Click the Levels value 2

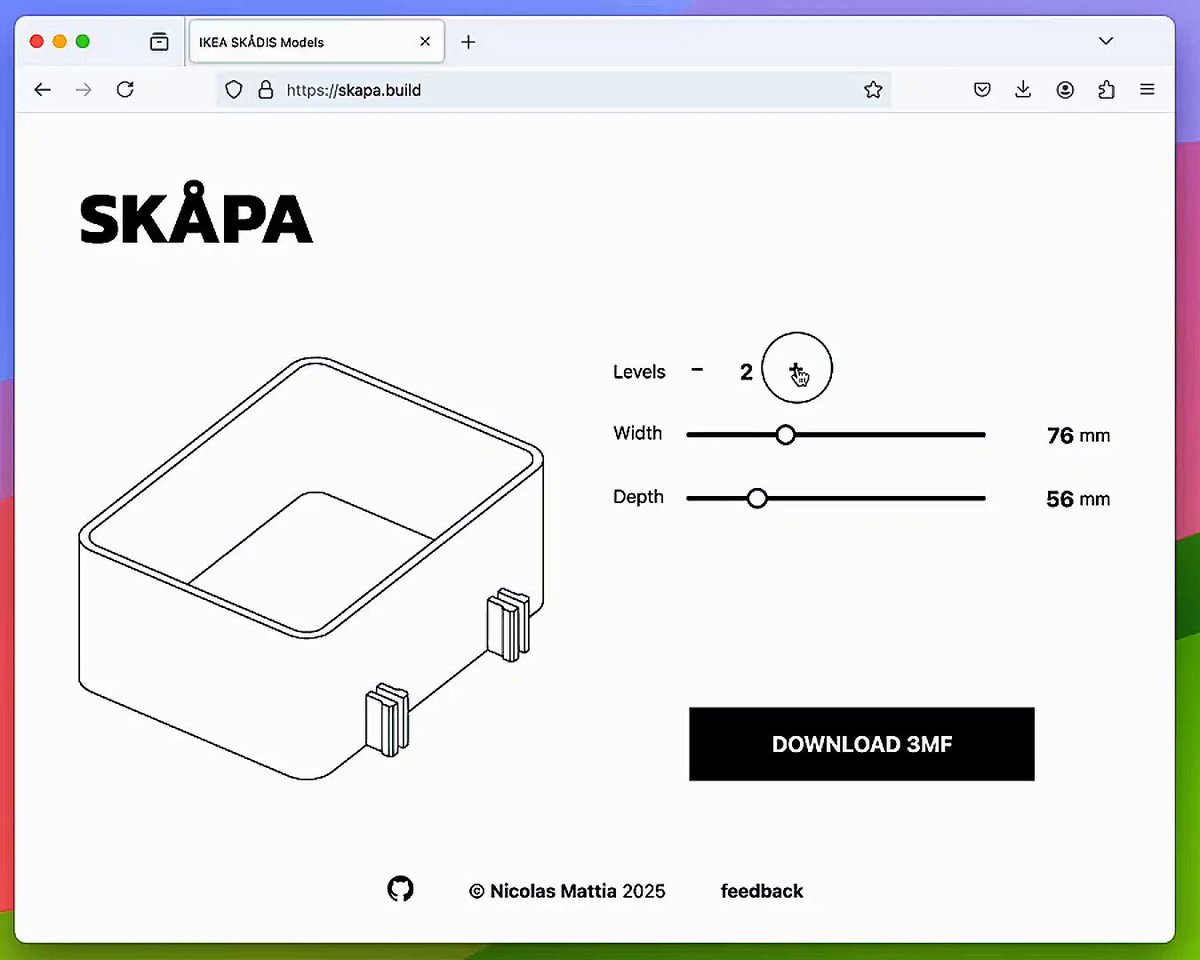[746, 372]
